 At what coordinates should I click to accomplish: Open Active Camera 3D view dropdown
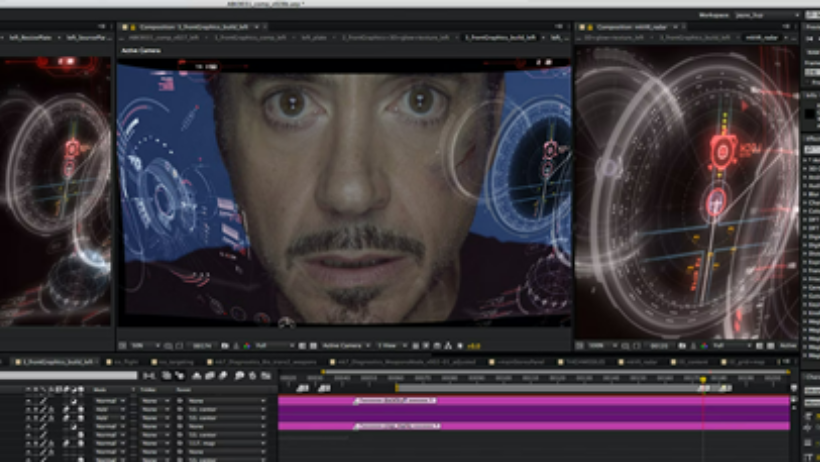[x=346, y=346]
